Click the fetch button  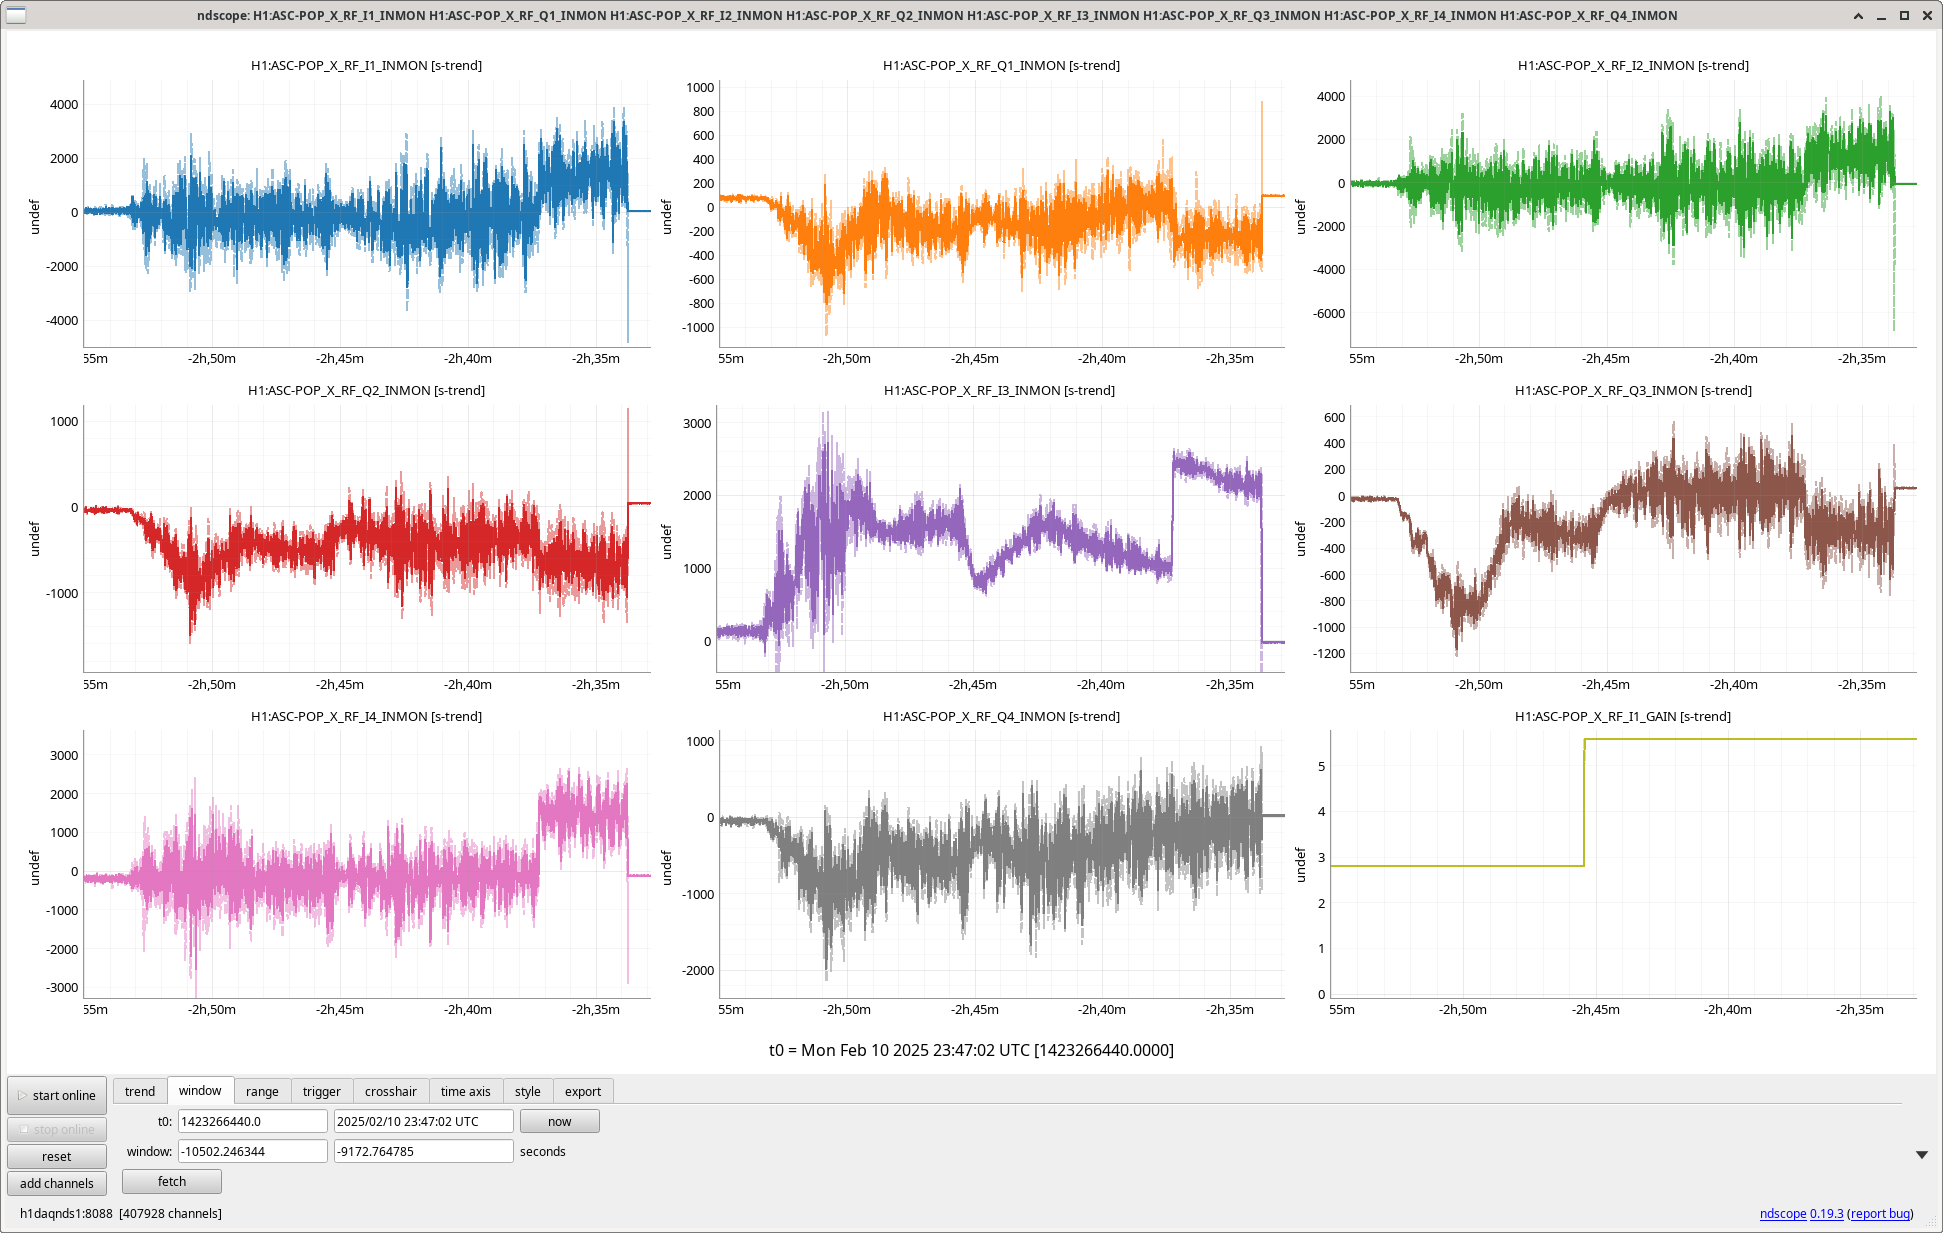coord(172,1181)
